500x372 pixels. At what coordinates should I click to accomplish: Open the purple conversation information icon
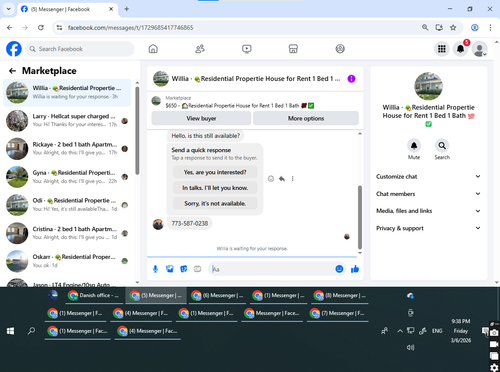pos(351,79)
